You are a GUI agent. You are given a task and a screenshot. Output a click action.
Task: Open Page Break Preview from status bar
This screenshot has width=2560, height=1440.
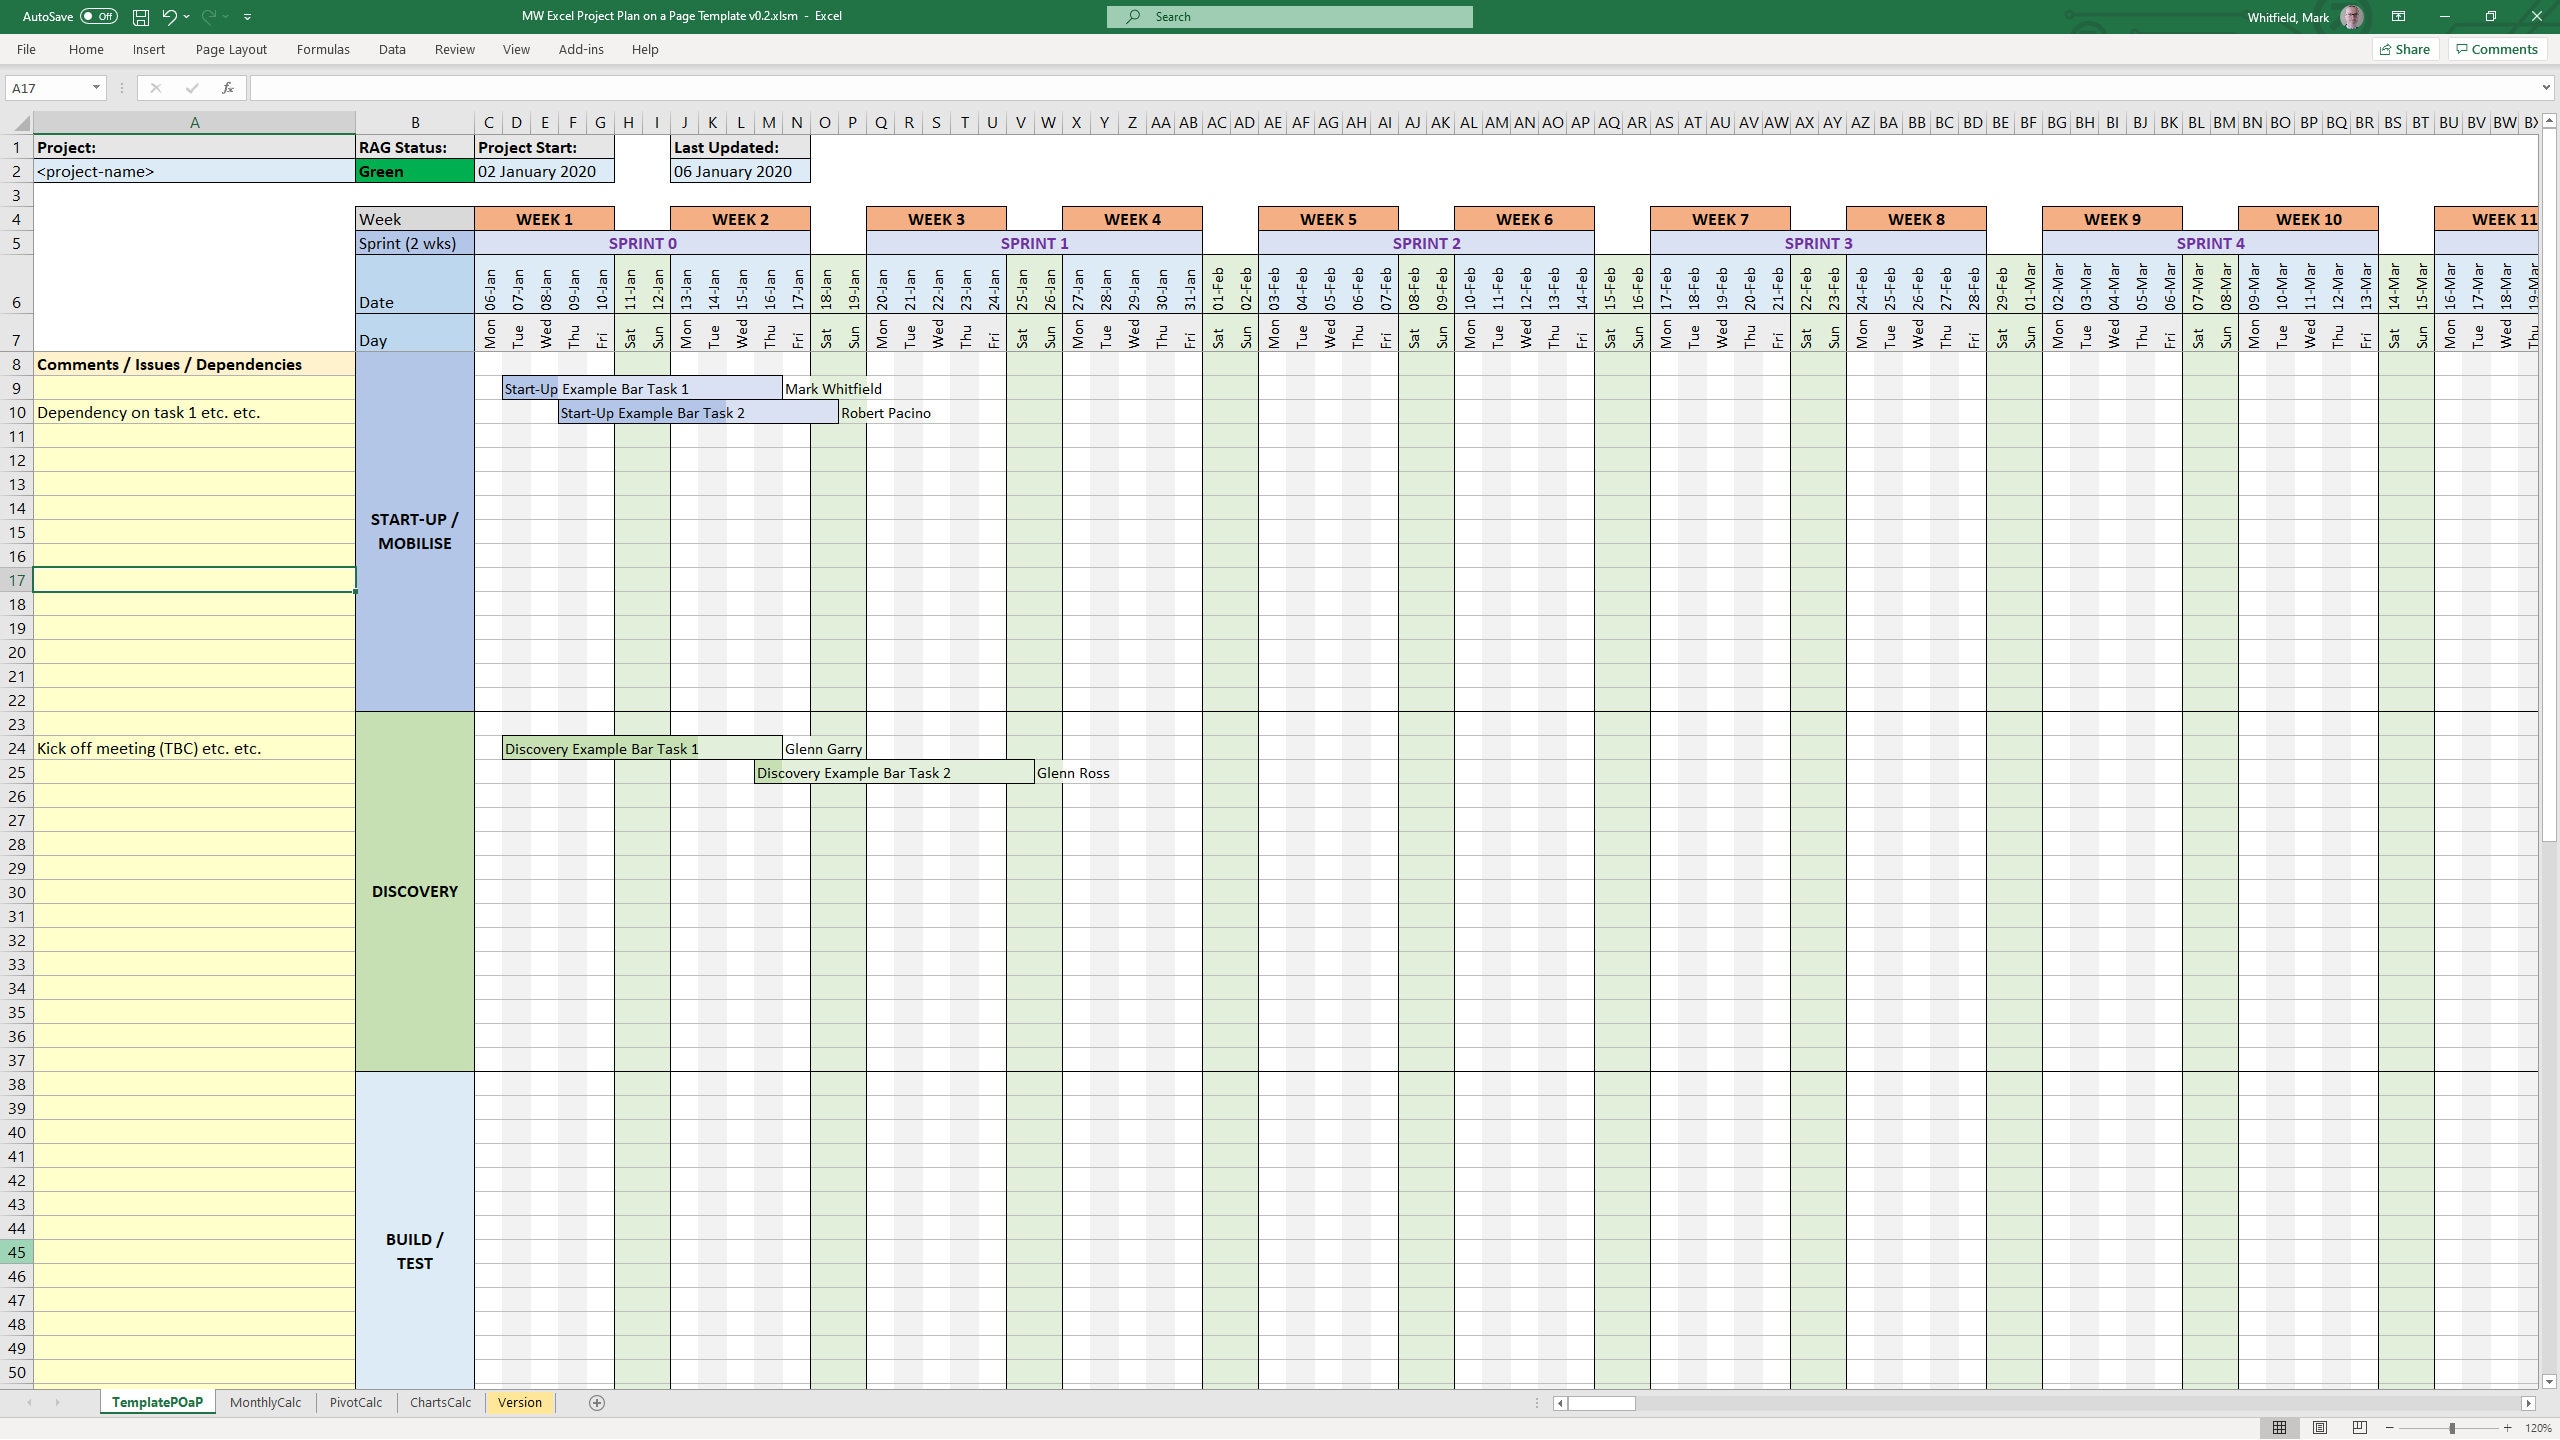2358,1428
